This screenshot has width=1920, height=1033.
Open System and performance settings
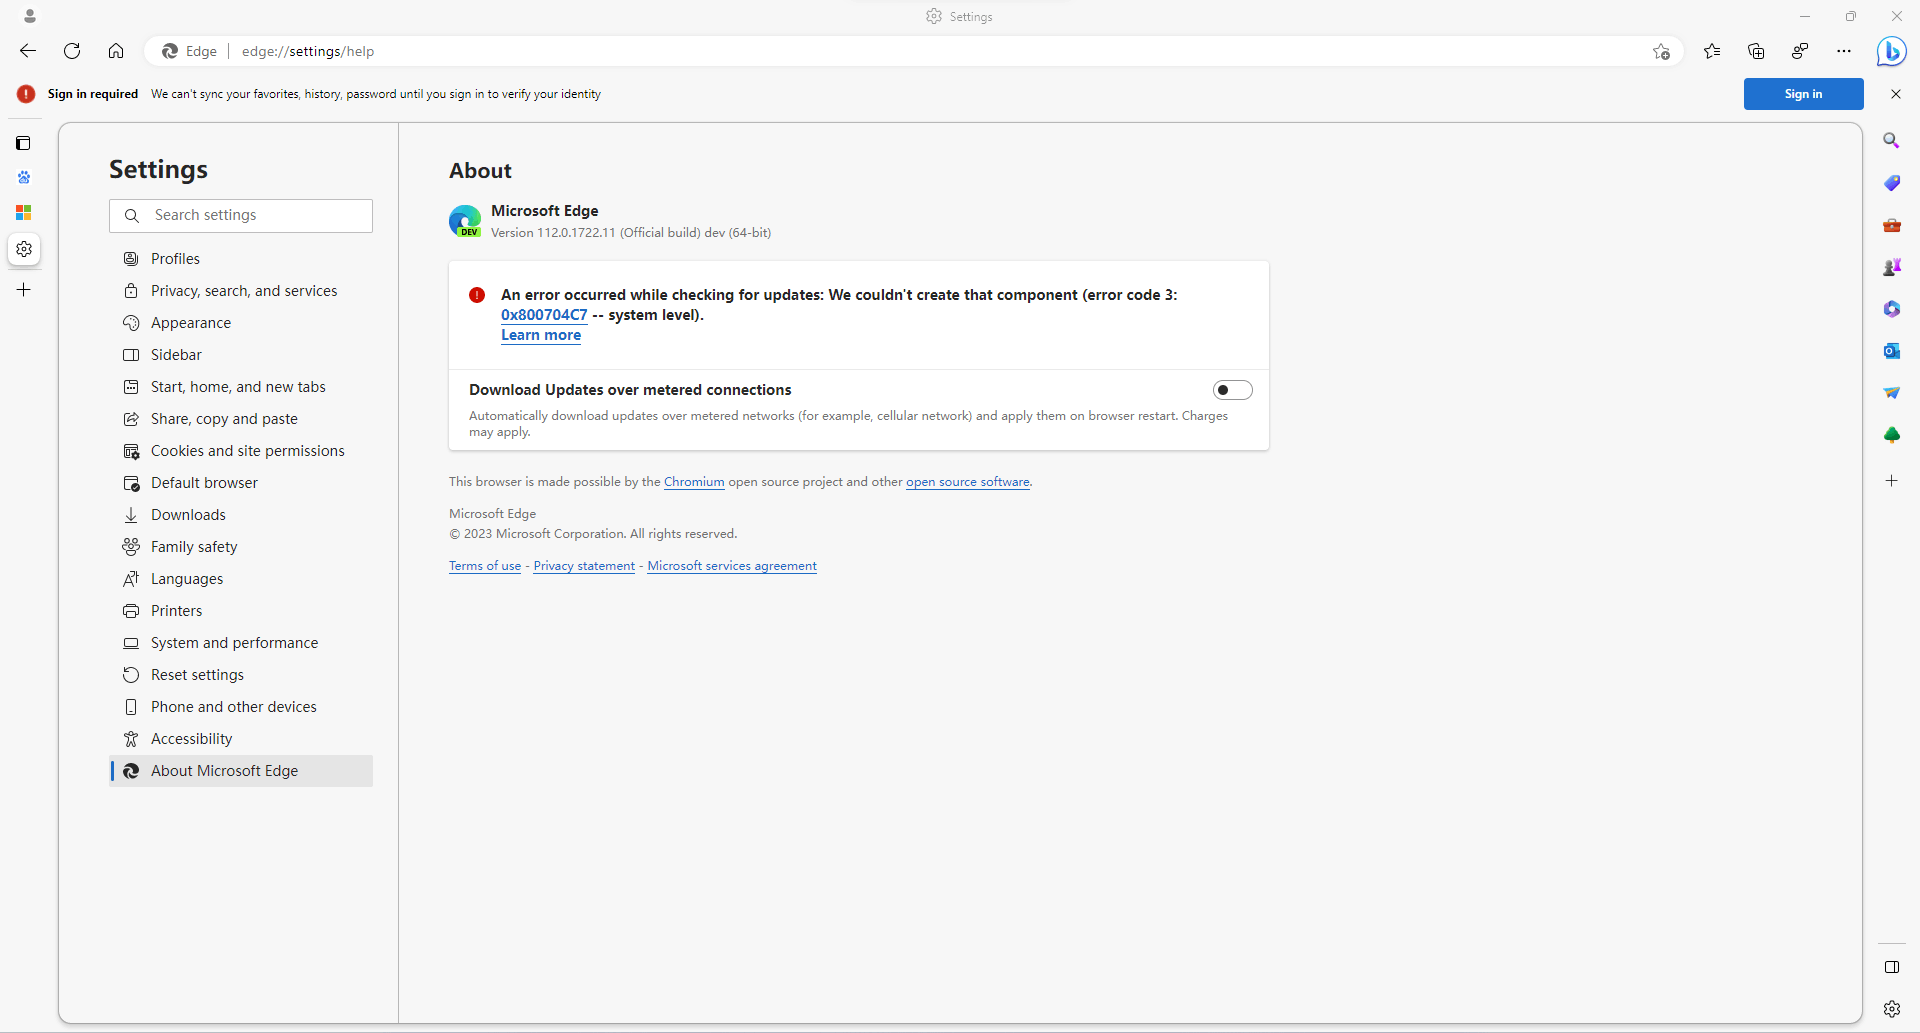coord(241,643)
